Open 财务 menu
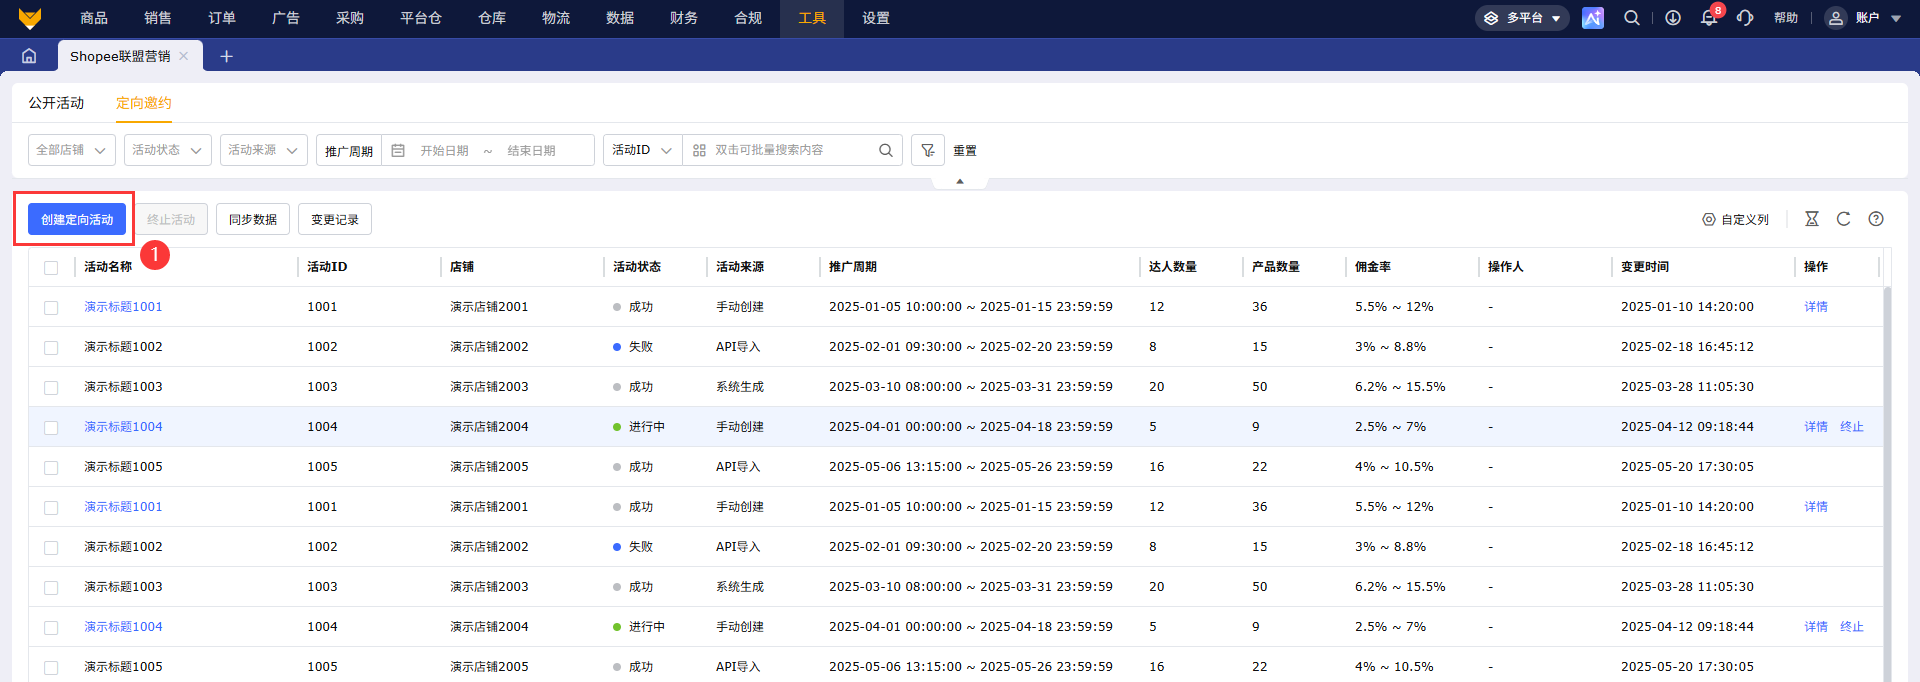This screenshot has height=682, width=1920. (684, 18)
